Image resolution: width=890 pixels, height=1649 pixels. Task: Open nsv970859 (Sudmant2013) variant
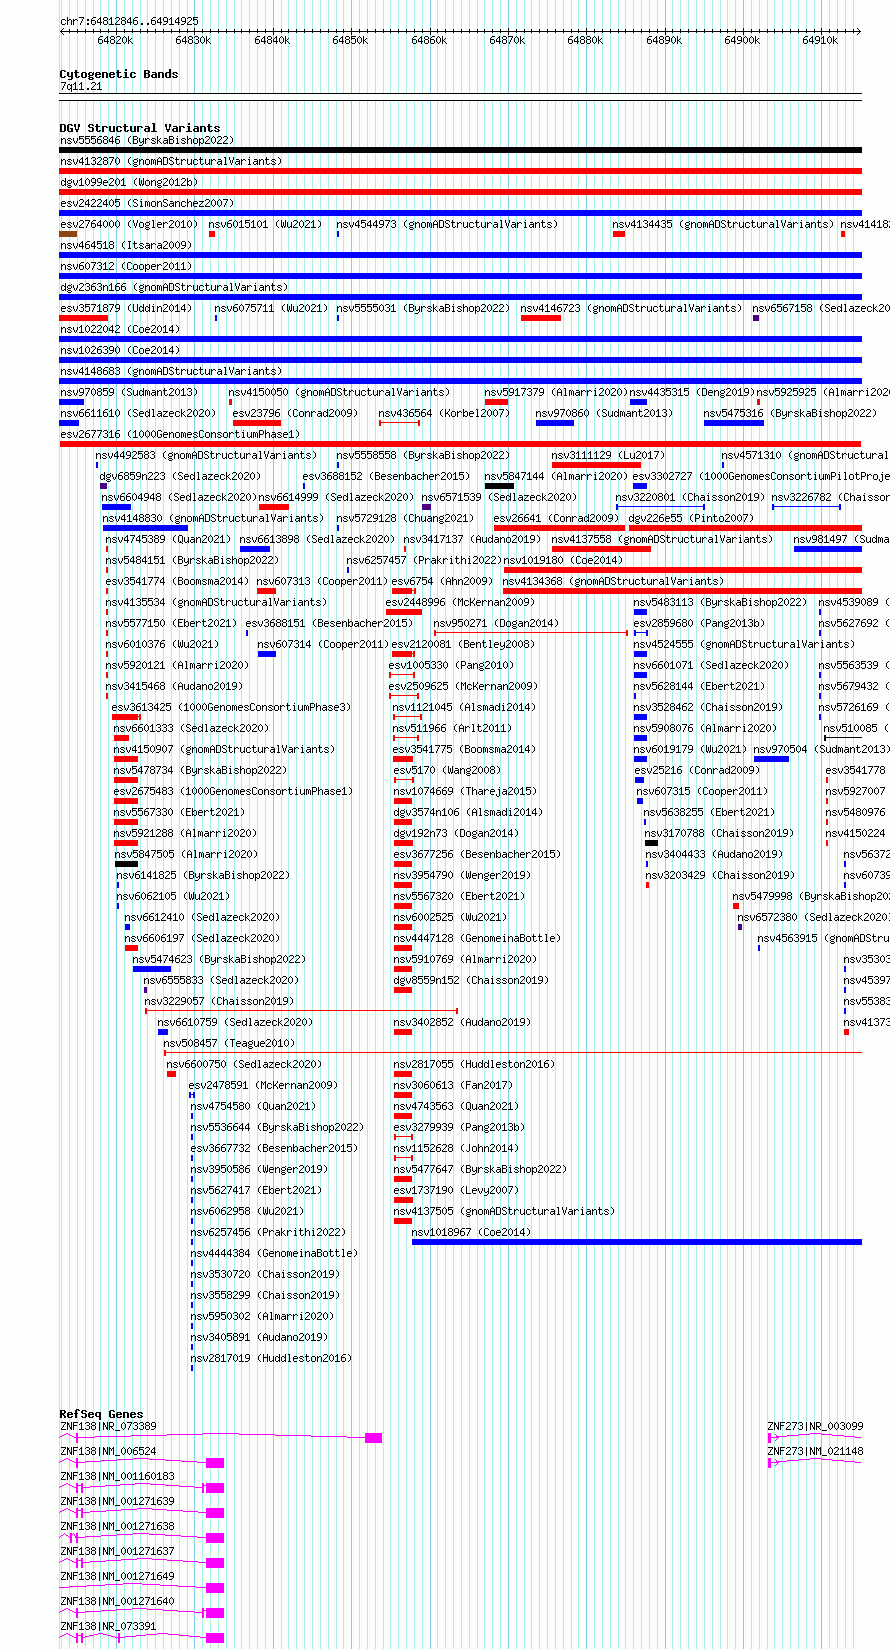click(129, 392)
